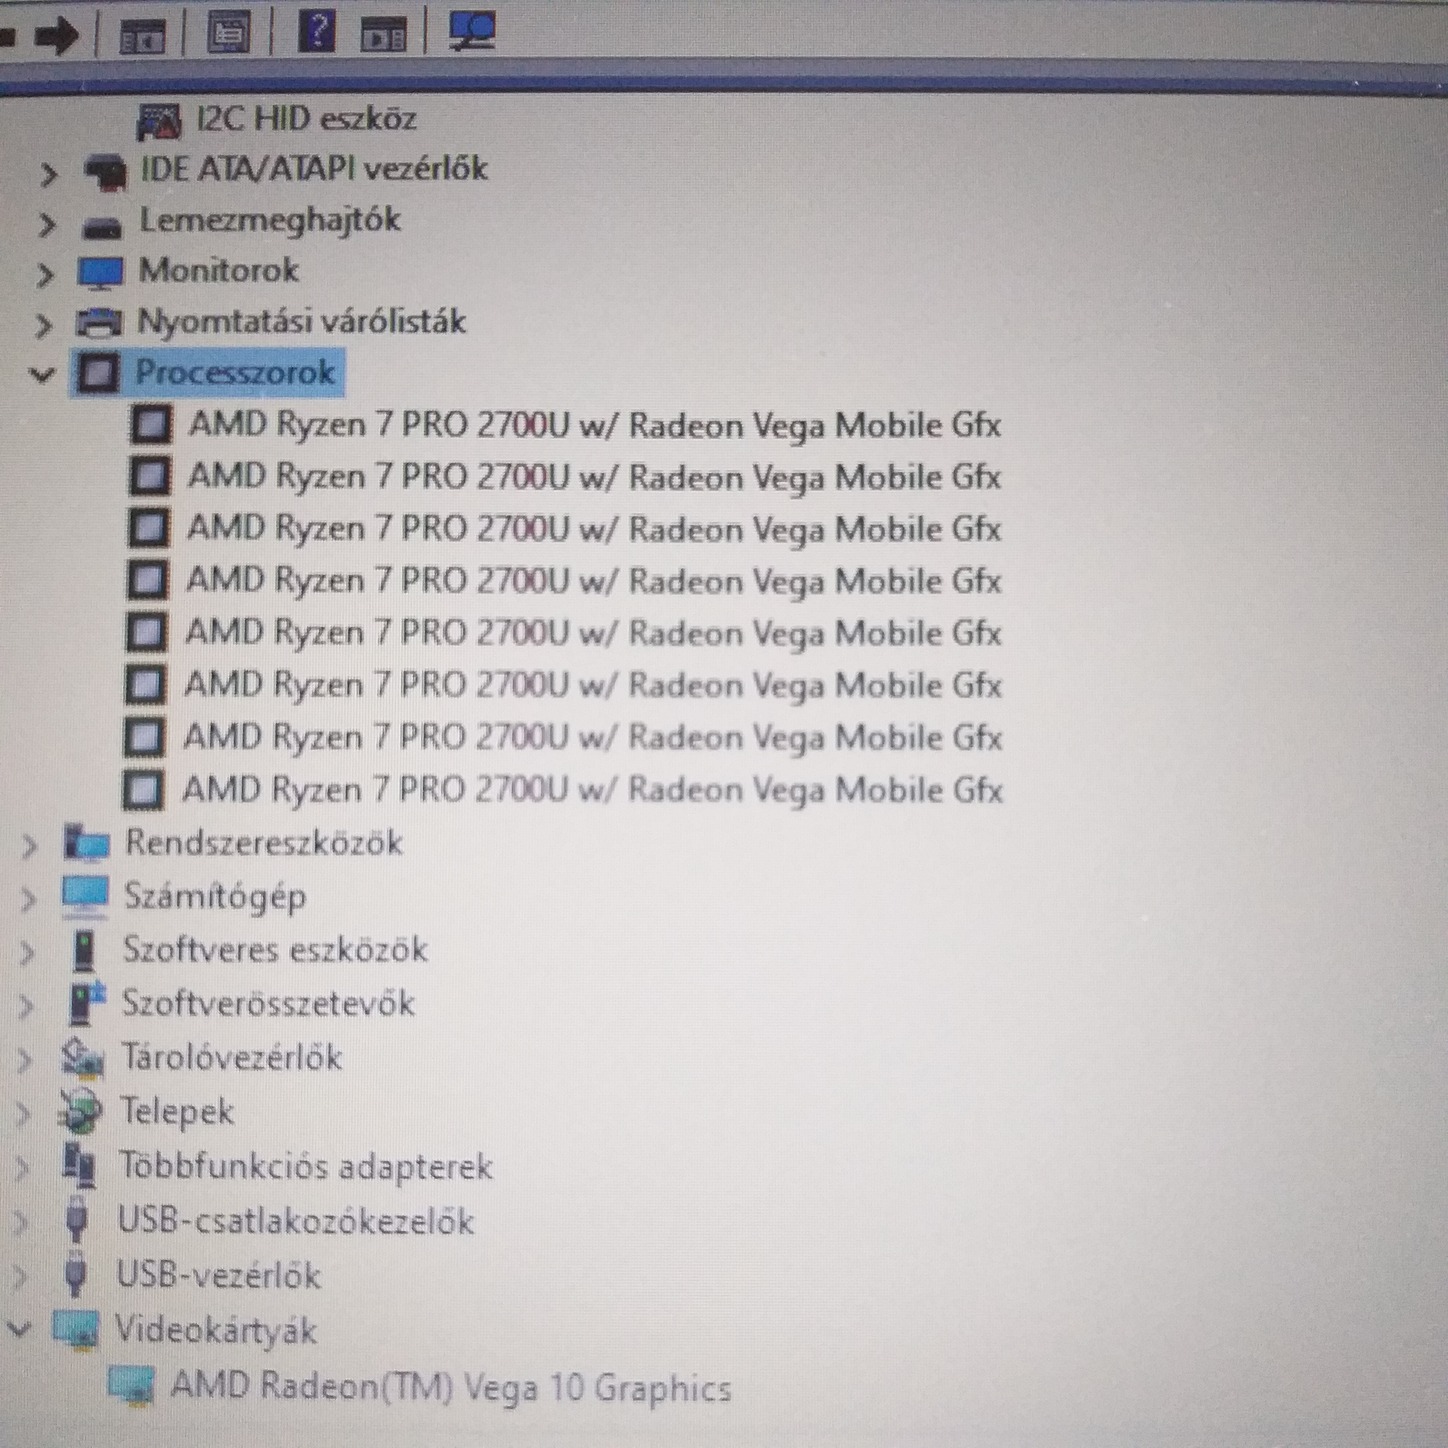1448x1448 pixels.
Task: Open Help with the question mark icon
Action: tap(316, 31)
